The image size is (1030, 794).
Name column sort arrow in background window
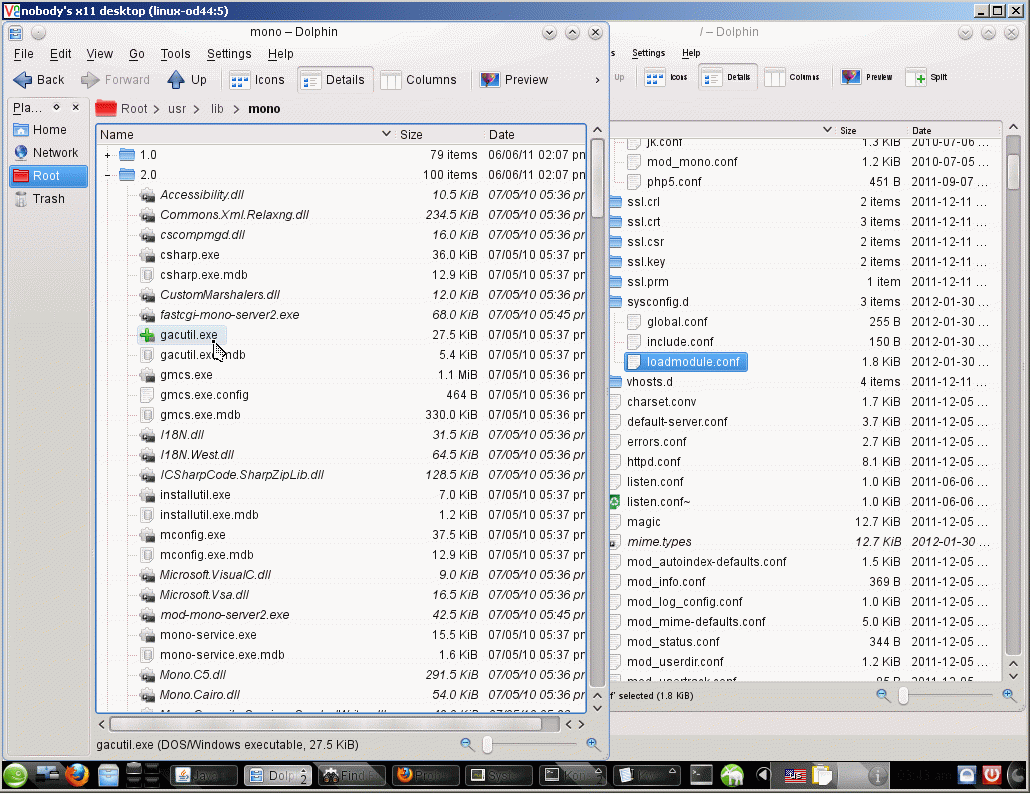(827, 130)
